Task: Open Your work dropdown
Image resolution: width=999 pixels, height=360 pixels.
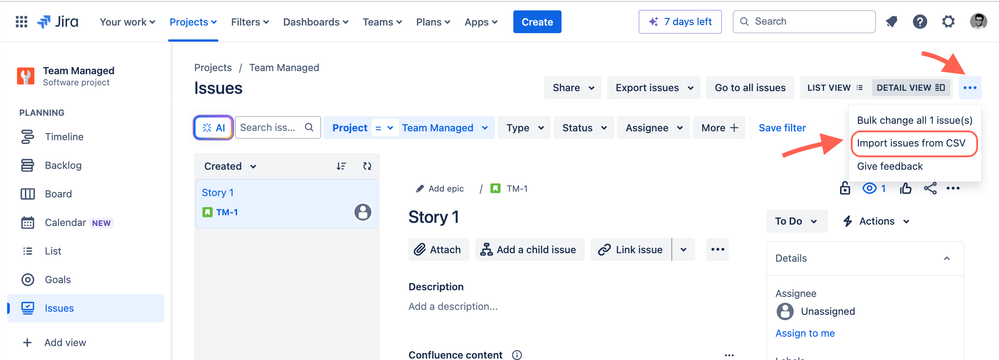Action: (x=127, y=22)
